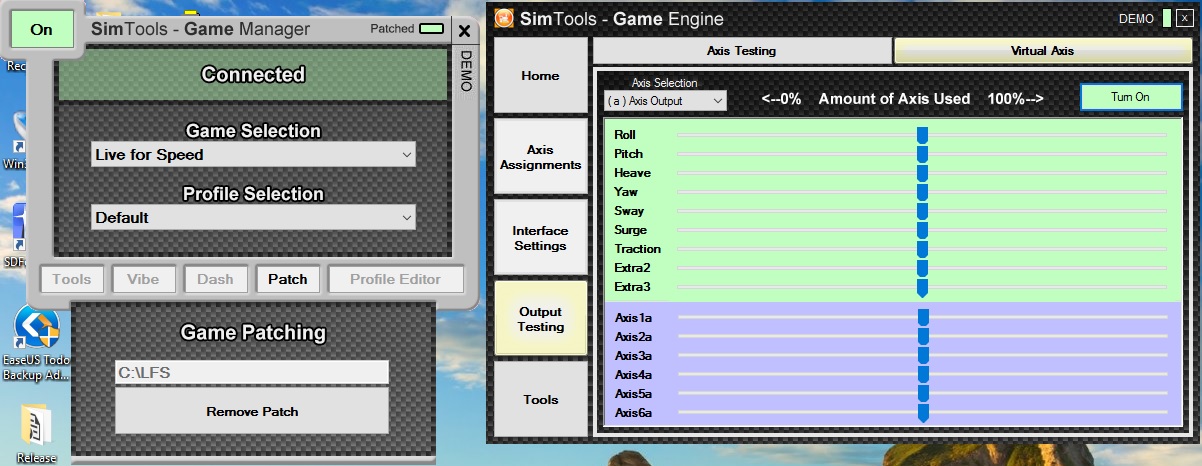Go to Home in Game Engine
This screenshot has height=466, width=1202.
541,76
